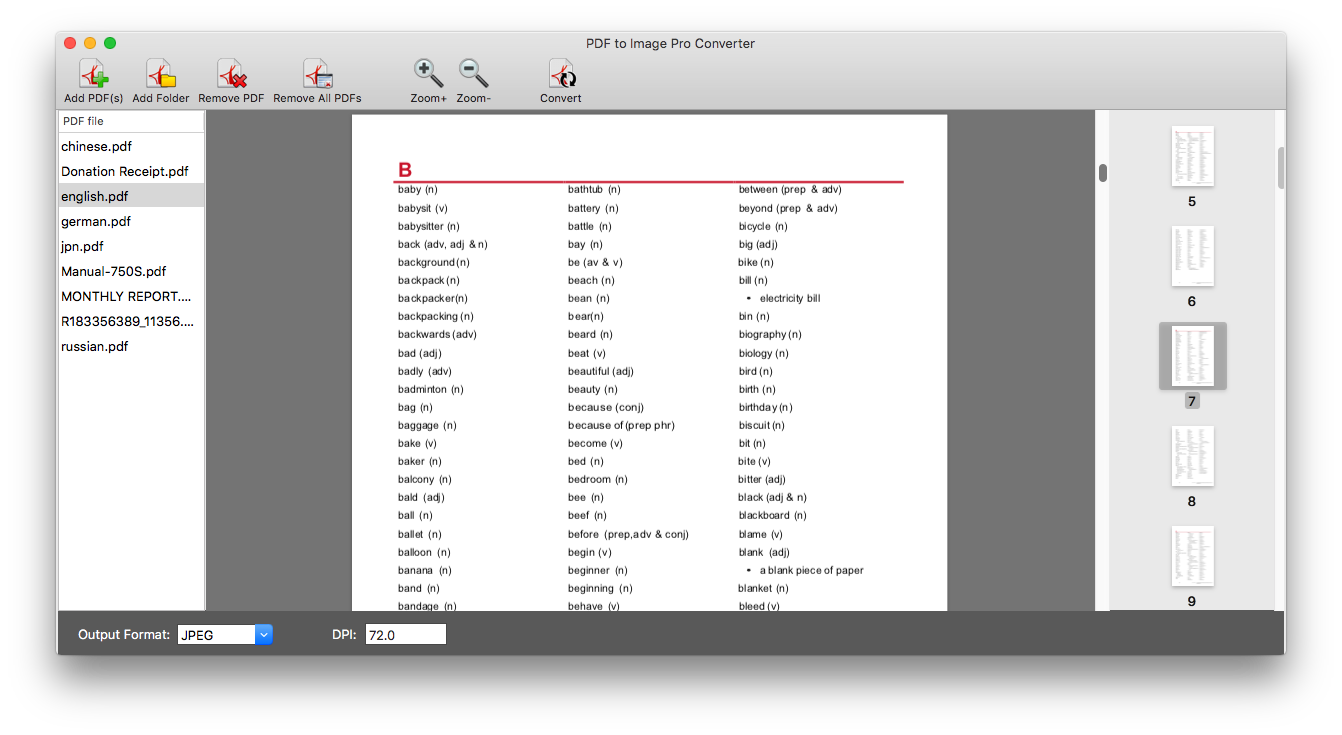Open the page 9 thumbnail
The image size is (1342, 735).
pyautogui.click(x=1192, y=556)
